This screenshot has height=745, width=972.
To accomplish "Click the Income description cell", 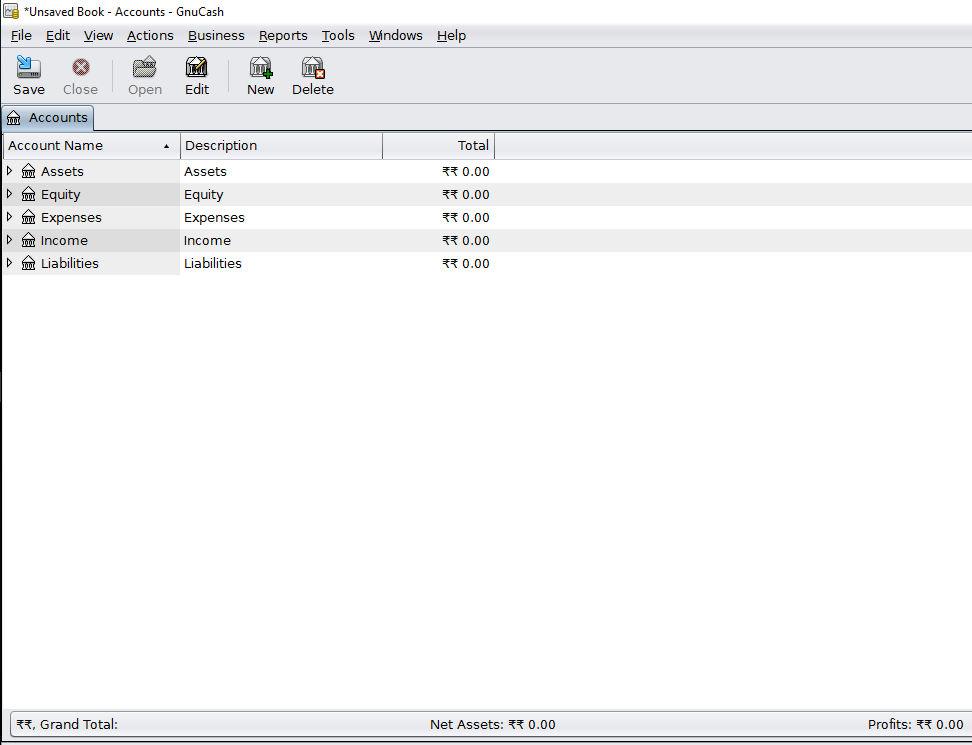I will pos(281,240).
